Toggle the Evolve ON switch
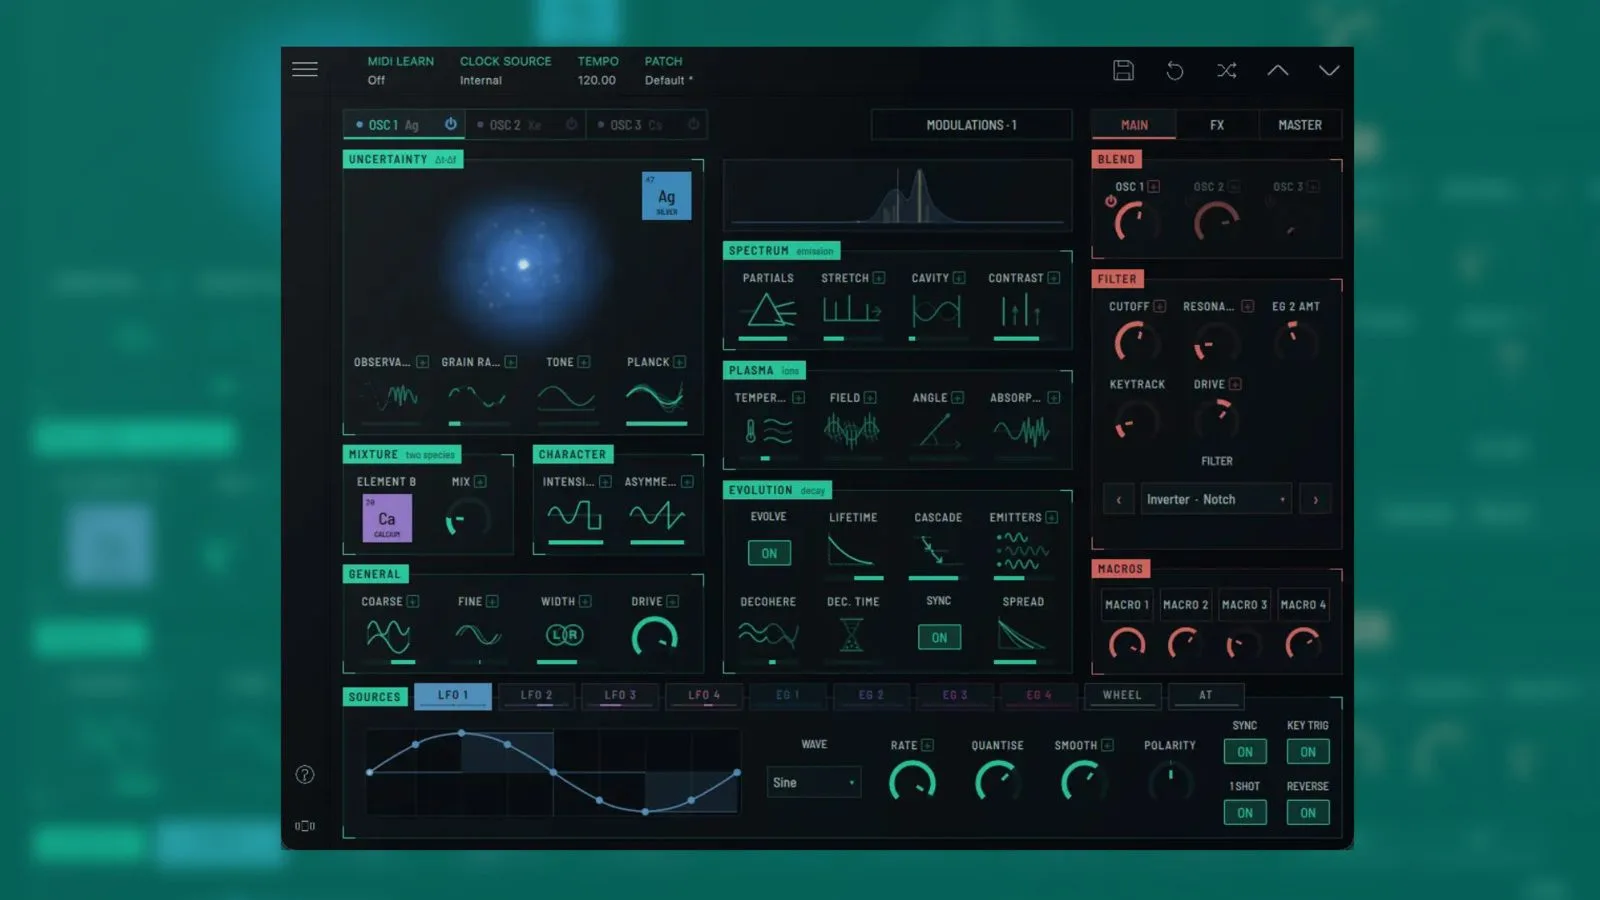This screenshot has width=1600, height=900. point(769,553)
